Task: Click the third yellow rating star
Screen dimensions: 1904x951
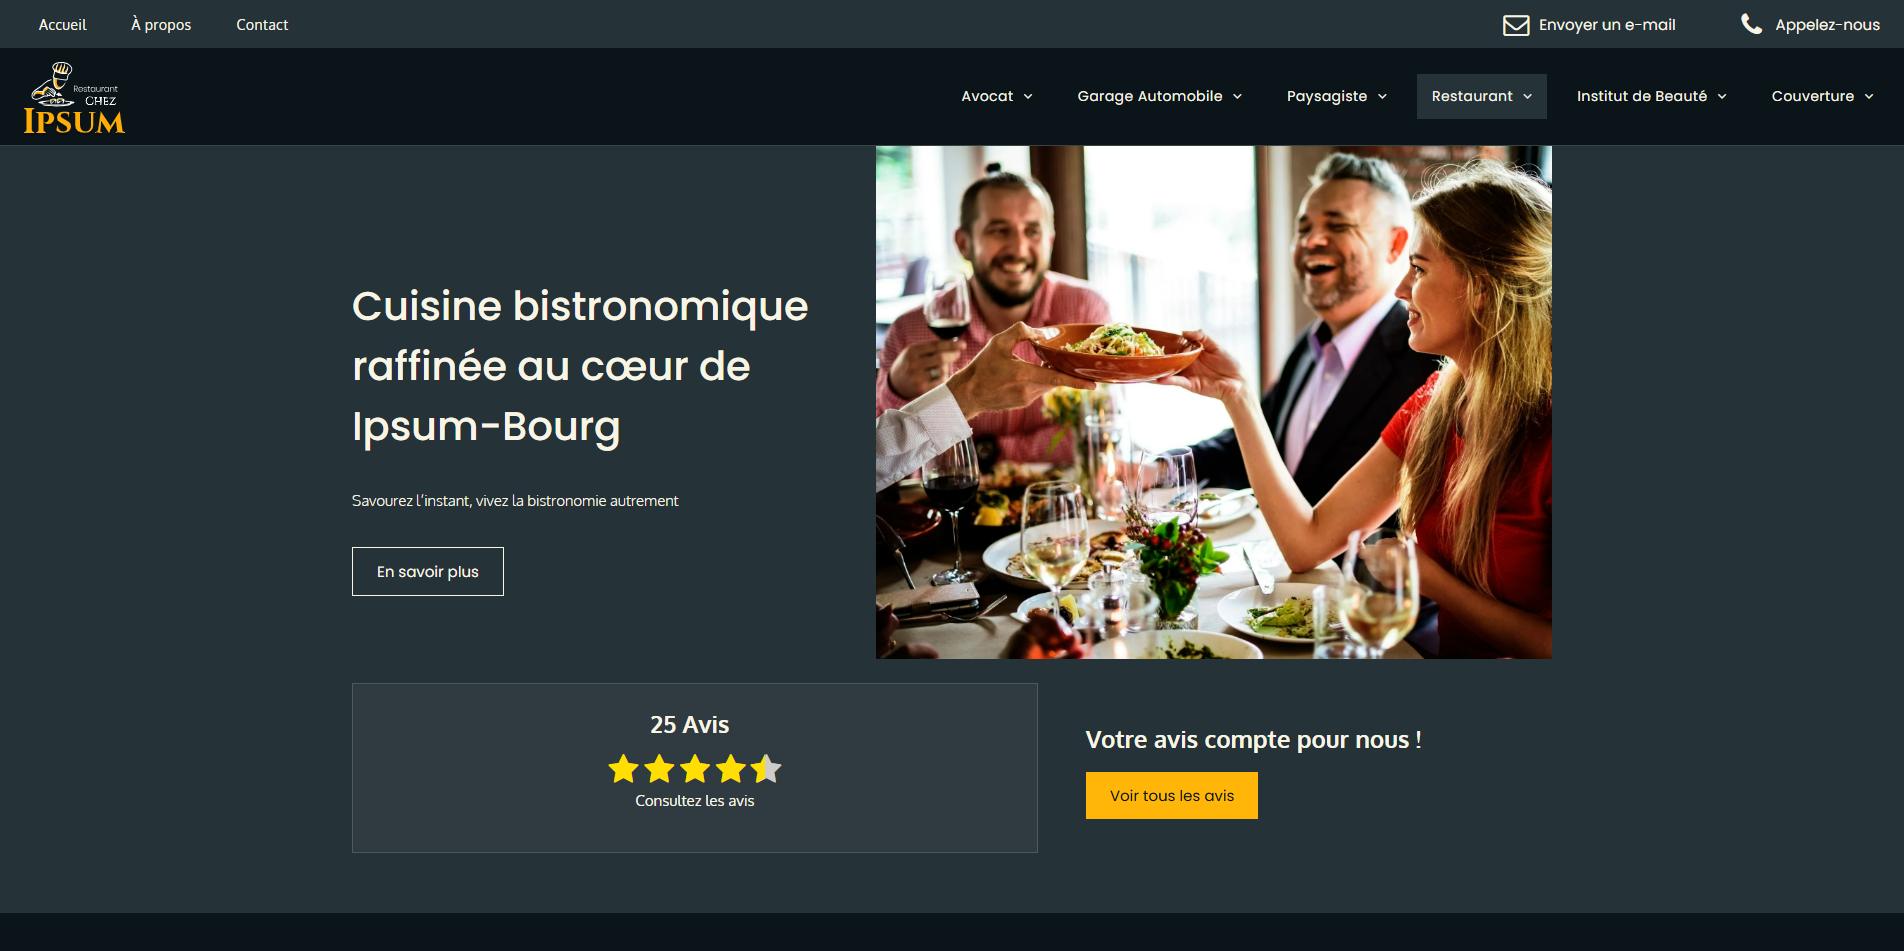Action: click(695, 769)
